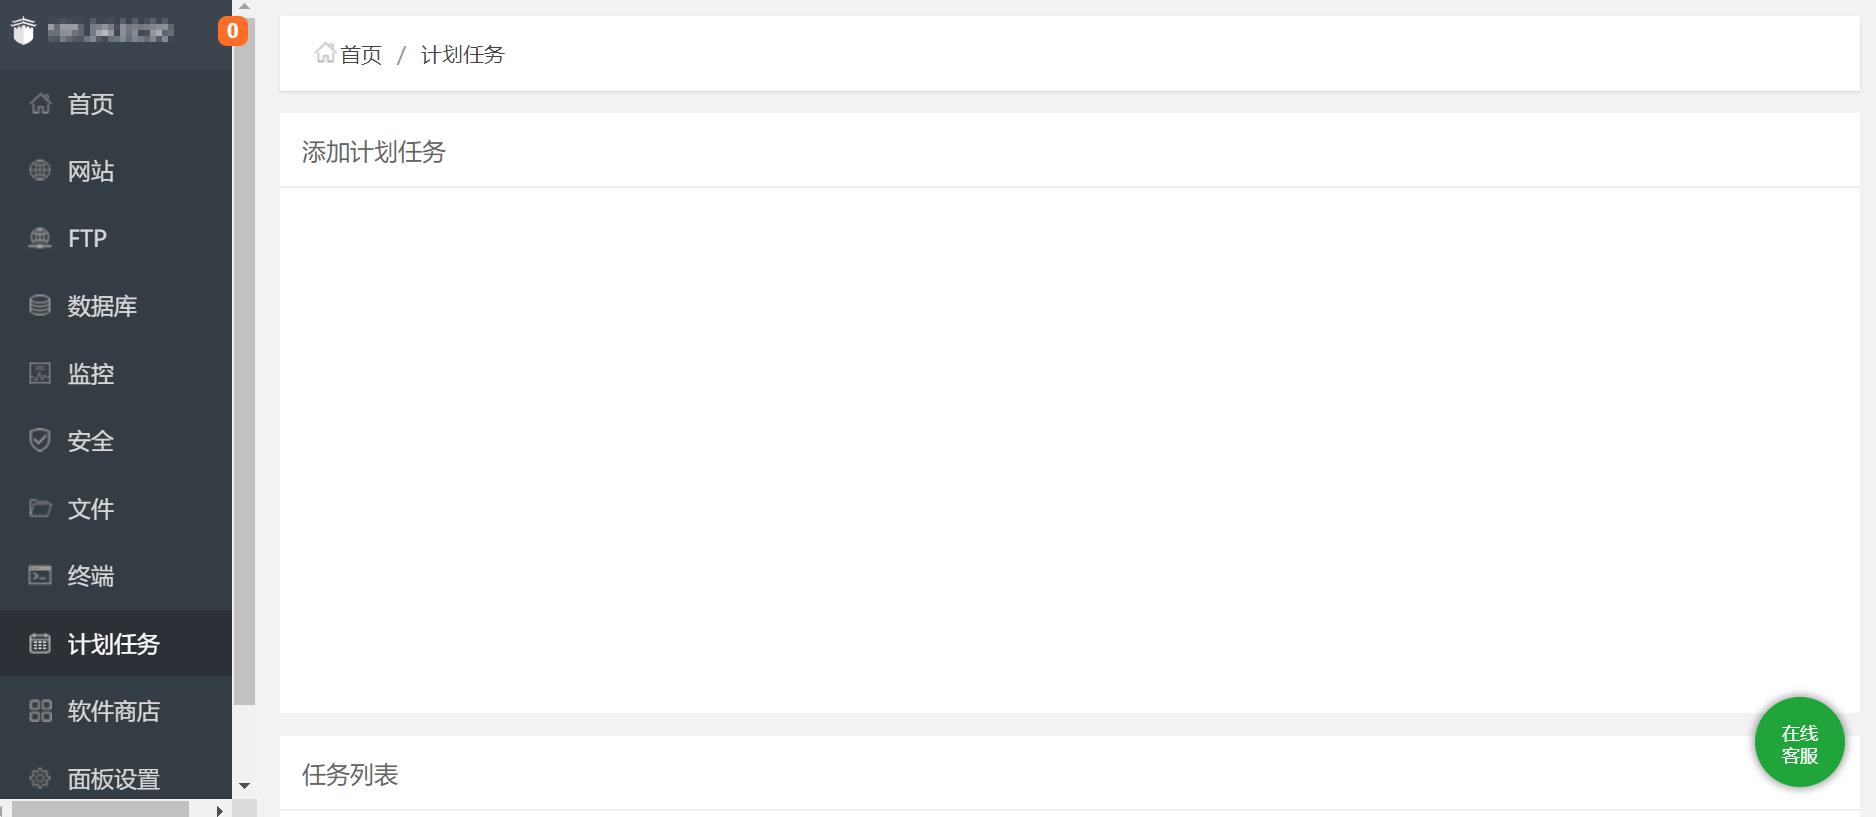
Task: Click the calendar icon for 计划任务
Action: [x=40, y=643]
